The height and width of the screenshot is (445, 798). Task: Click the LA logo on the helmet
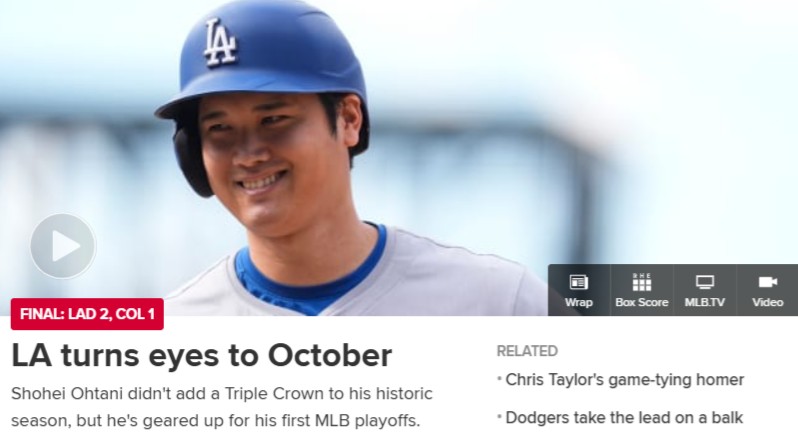(220, 43)
